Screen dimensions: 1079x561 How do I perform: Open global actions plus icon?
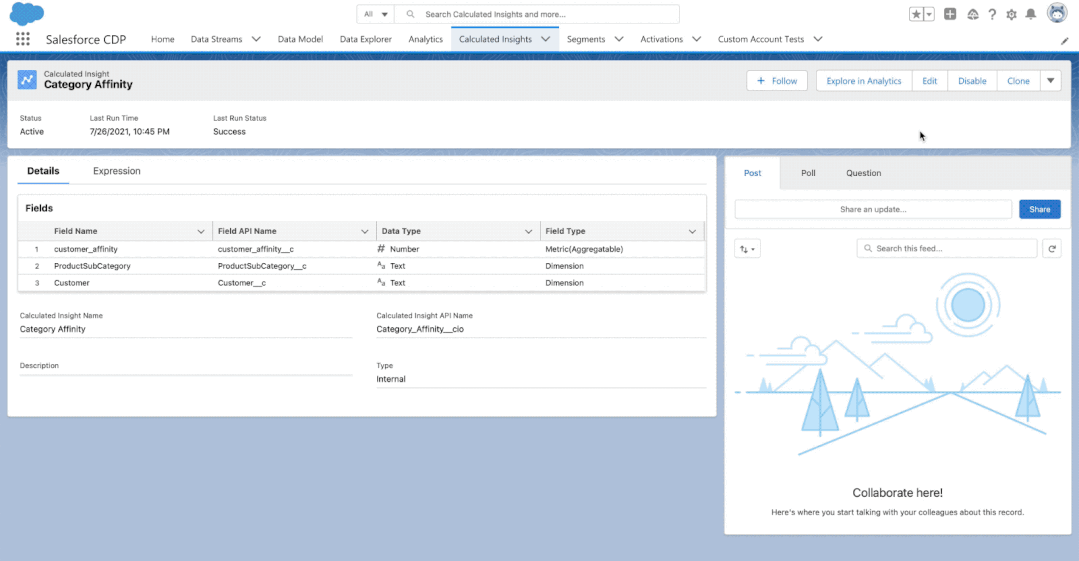pyautogui.click(x=950, y=14)
